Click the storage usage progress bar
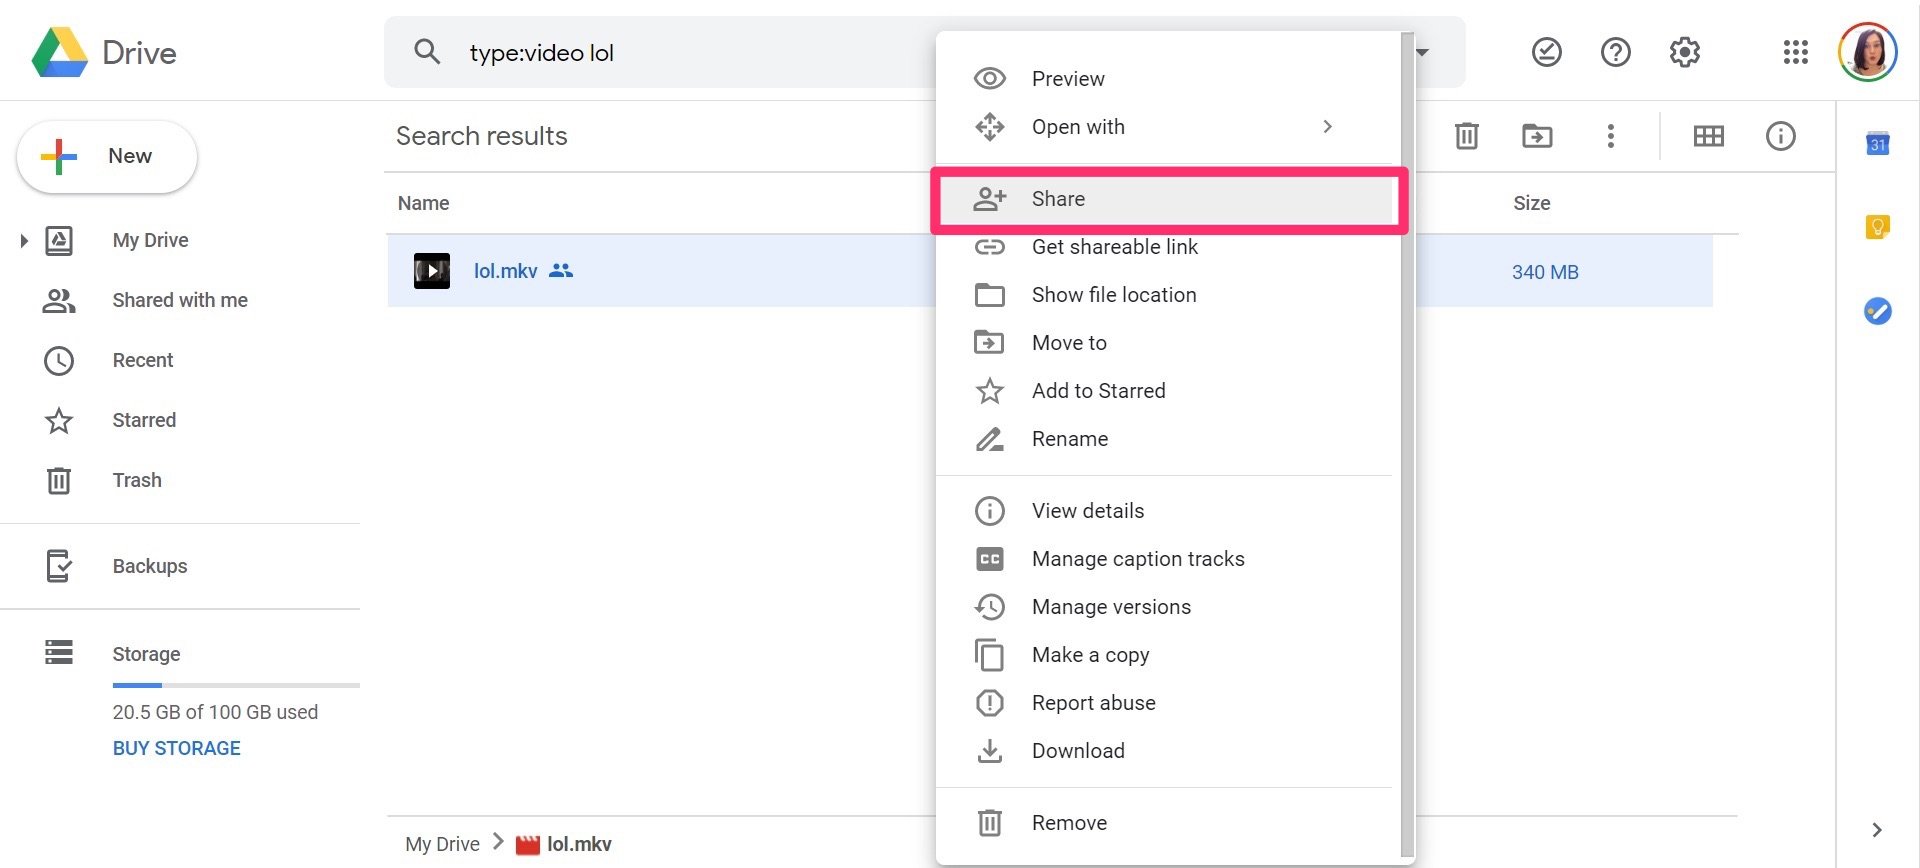Viewport: 1920px width, 868px height. point(235,685)
